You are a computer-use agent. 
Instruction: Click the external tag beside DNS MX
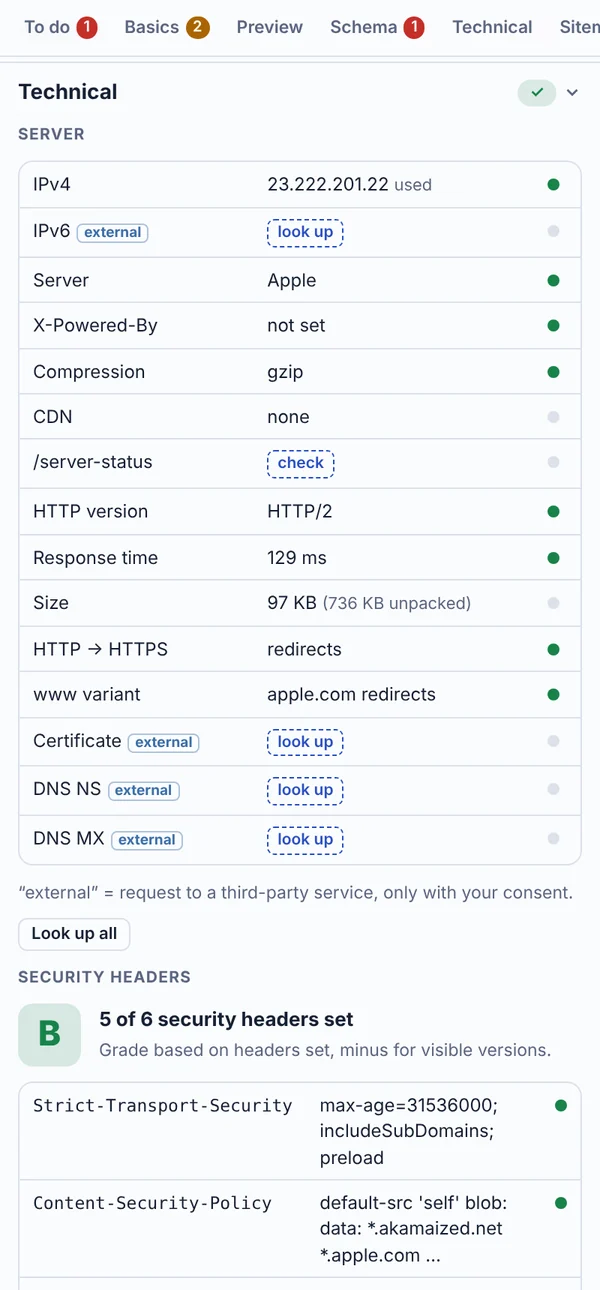pos(147,840)
